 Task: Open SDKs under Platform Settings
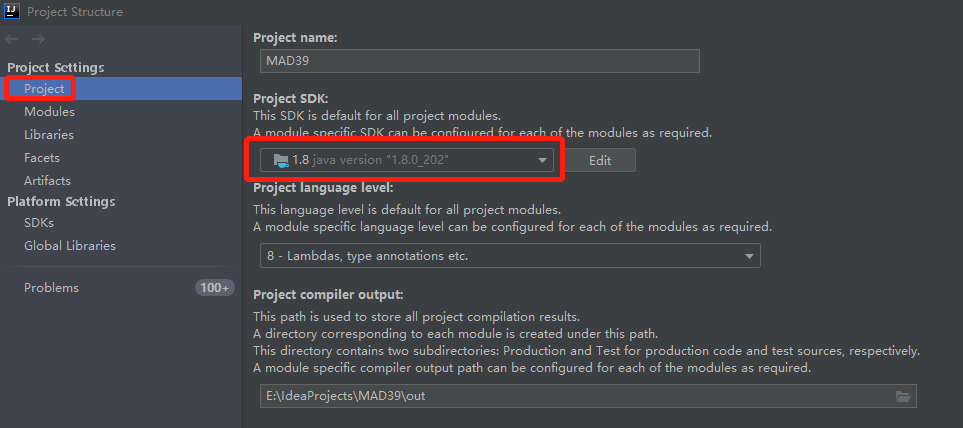(x=39, y=223)
